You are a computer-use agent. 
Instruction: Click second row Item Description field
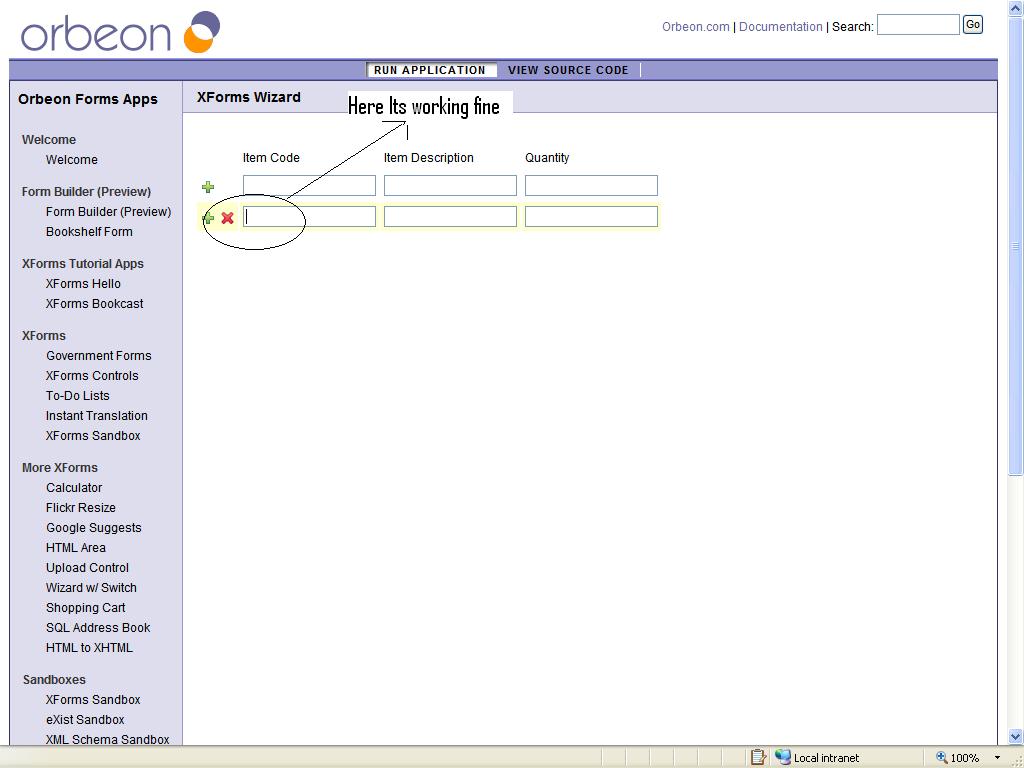[450, 216]
